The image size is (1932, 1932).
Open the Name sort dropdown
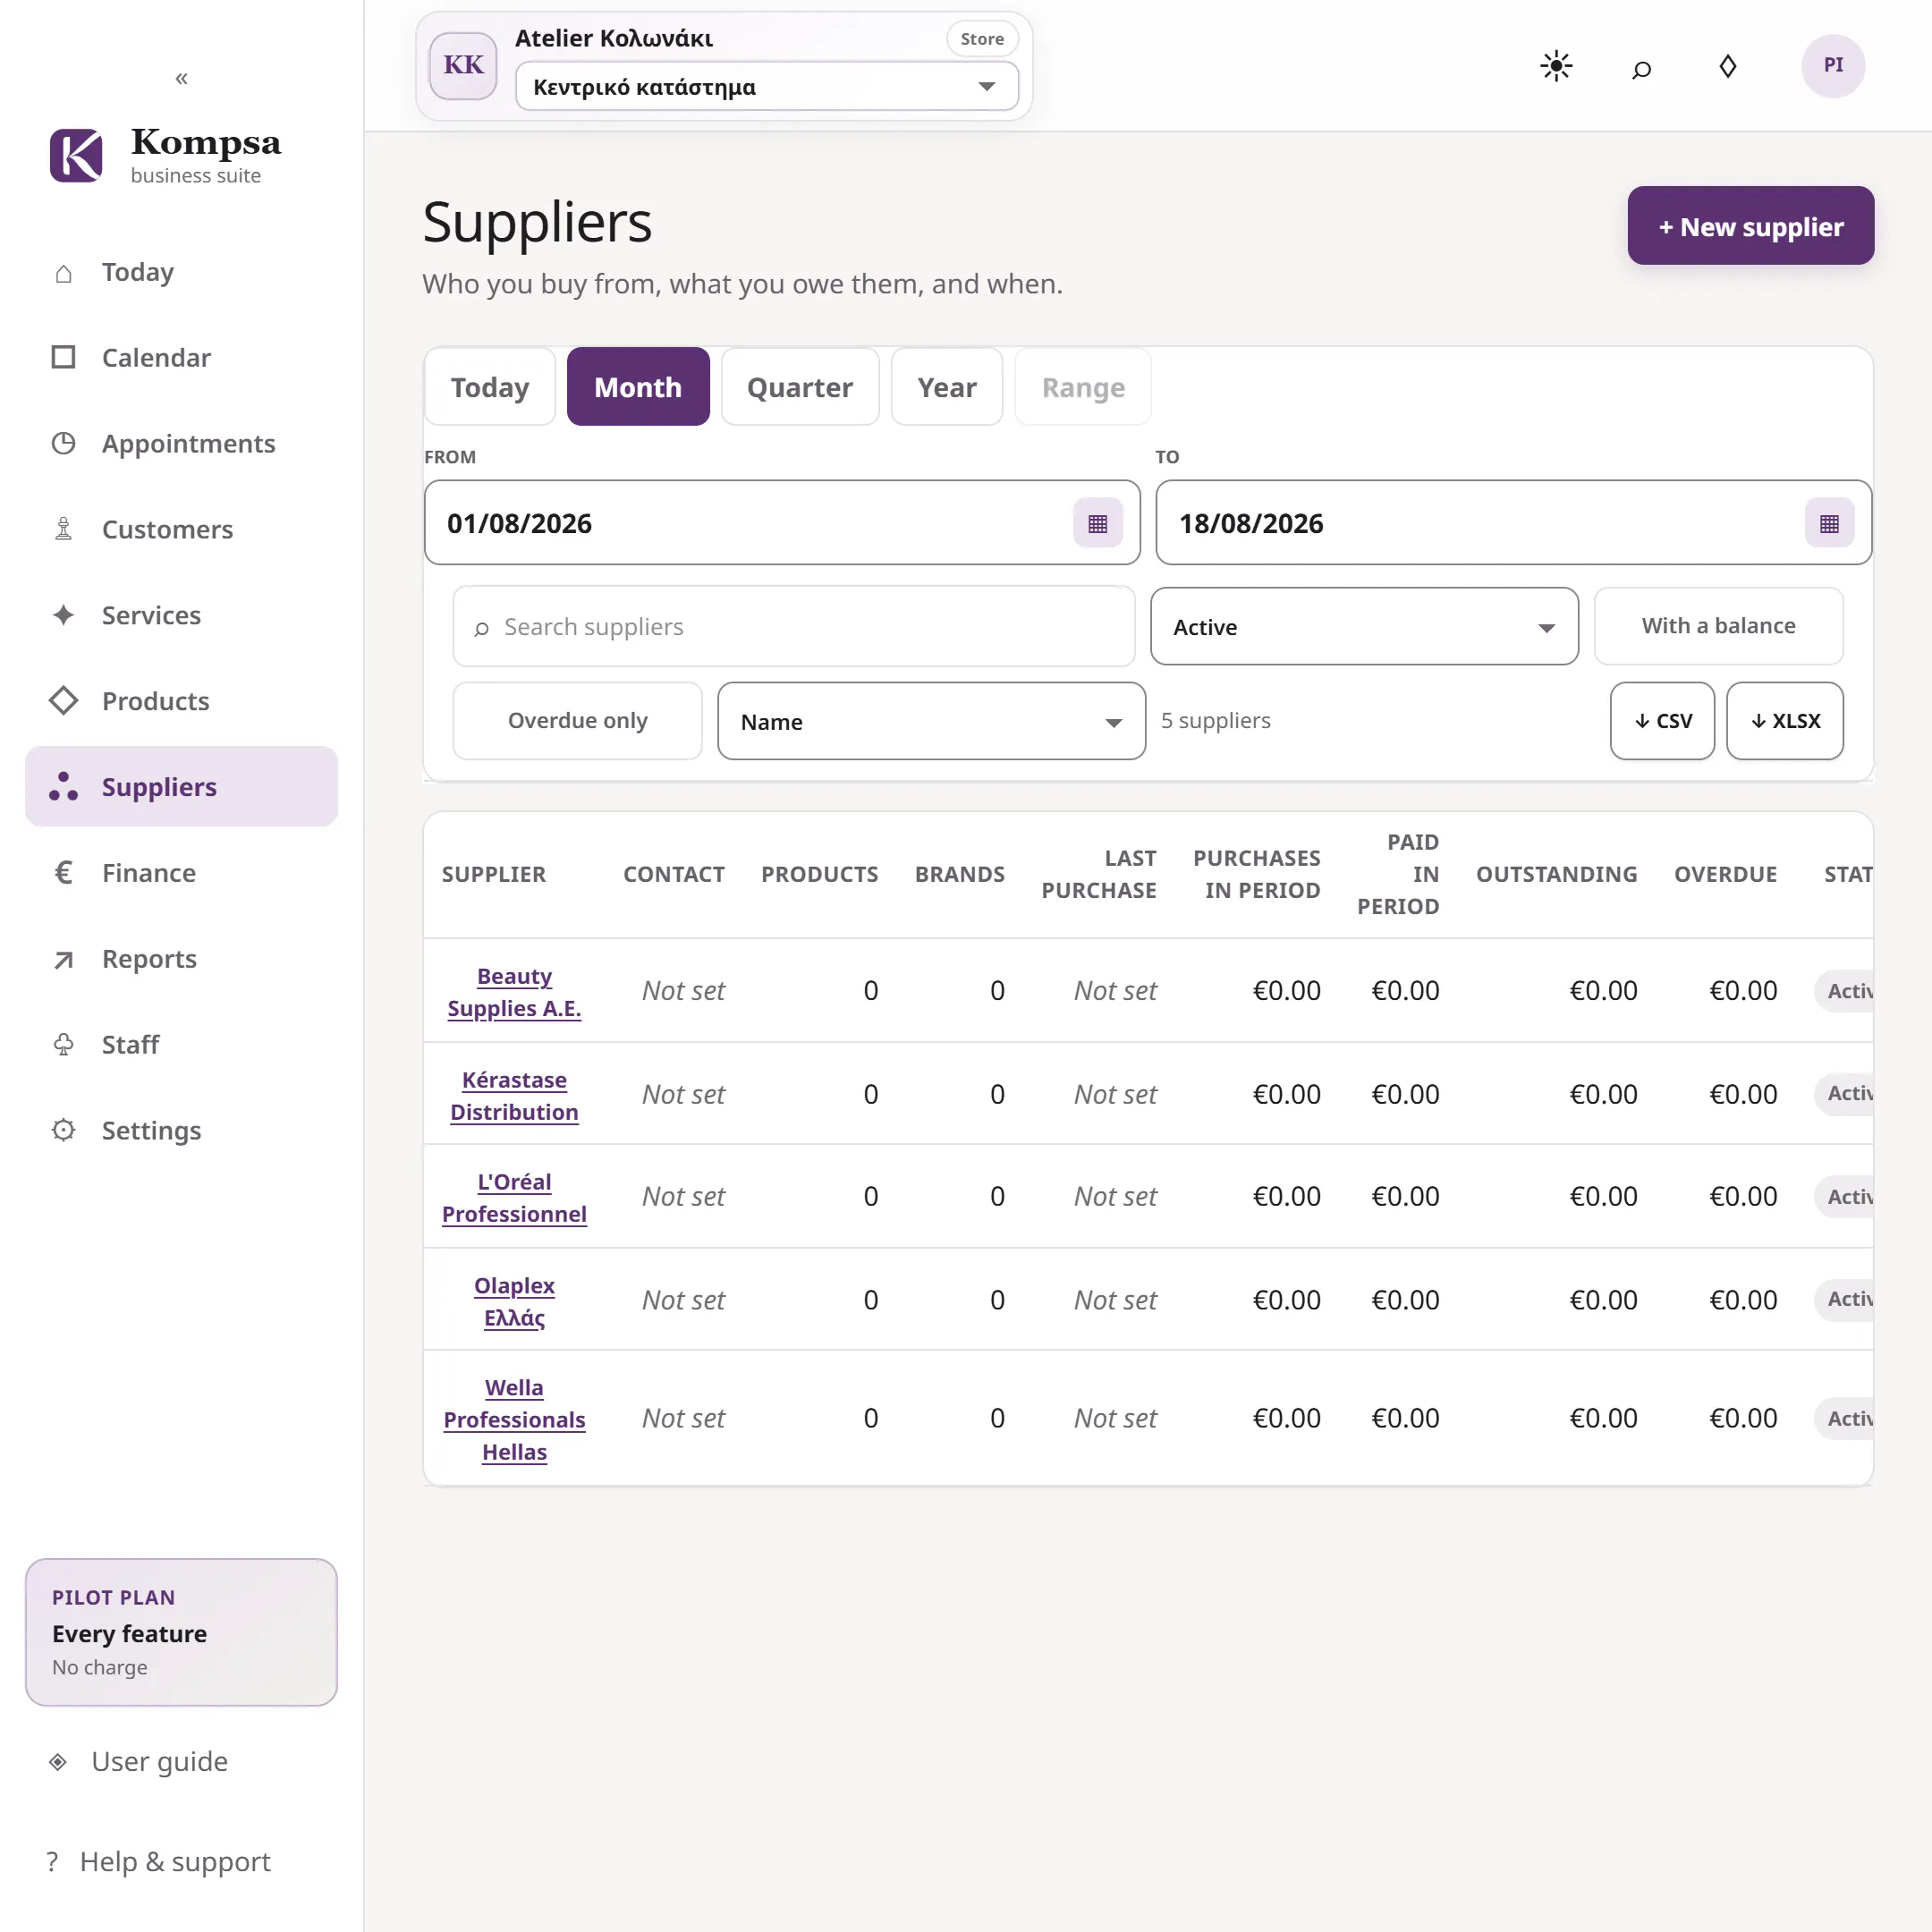(931, 722)
